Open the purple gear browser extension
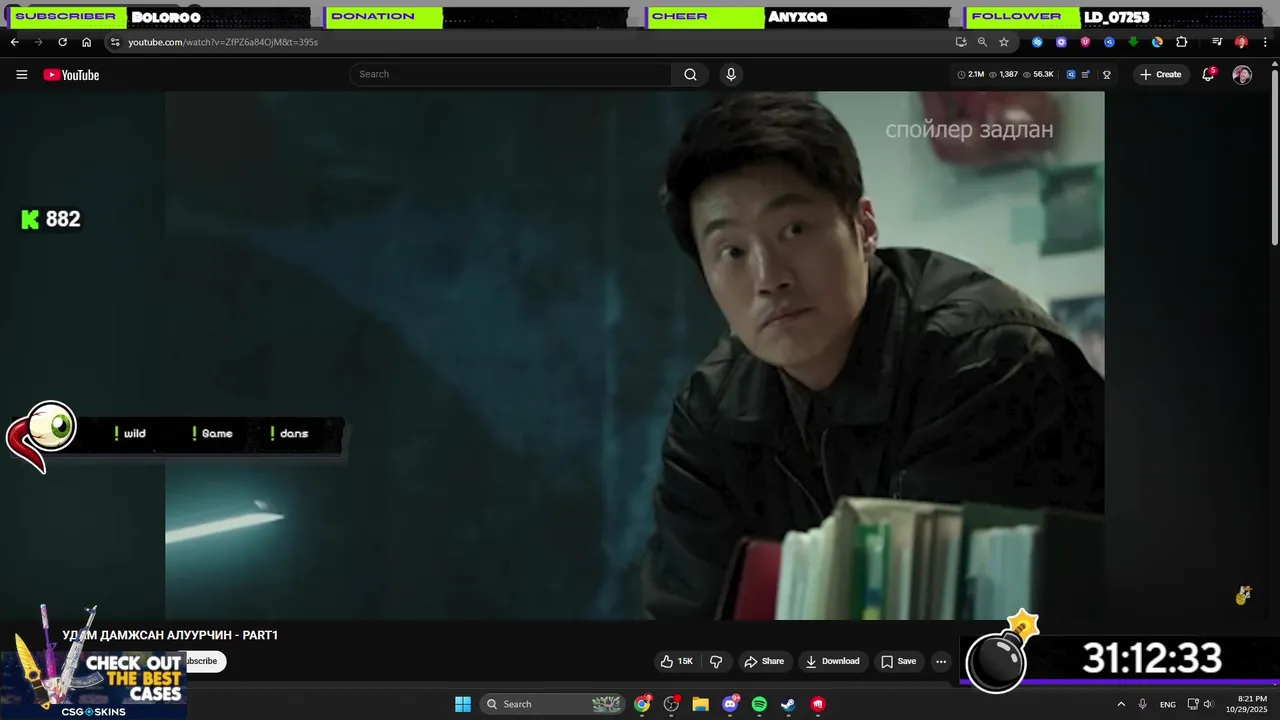The width and height of the screenshot is (1280, 720). [1061, 42]
